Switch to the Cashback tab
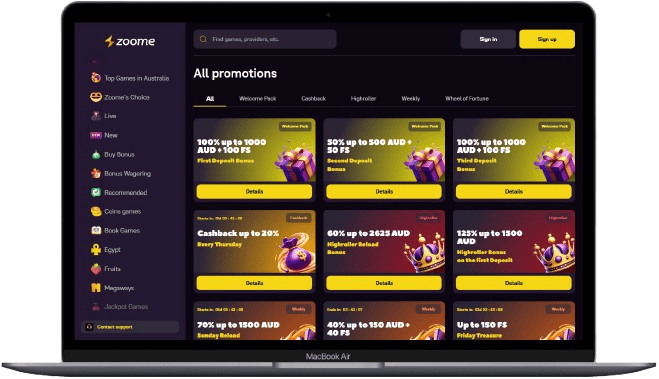659x379 pixels. point(314,98)
